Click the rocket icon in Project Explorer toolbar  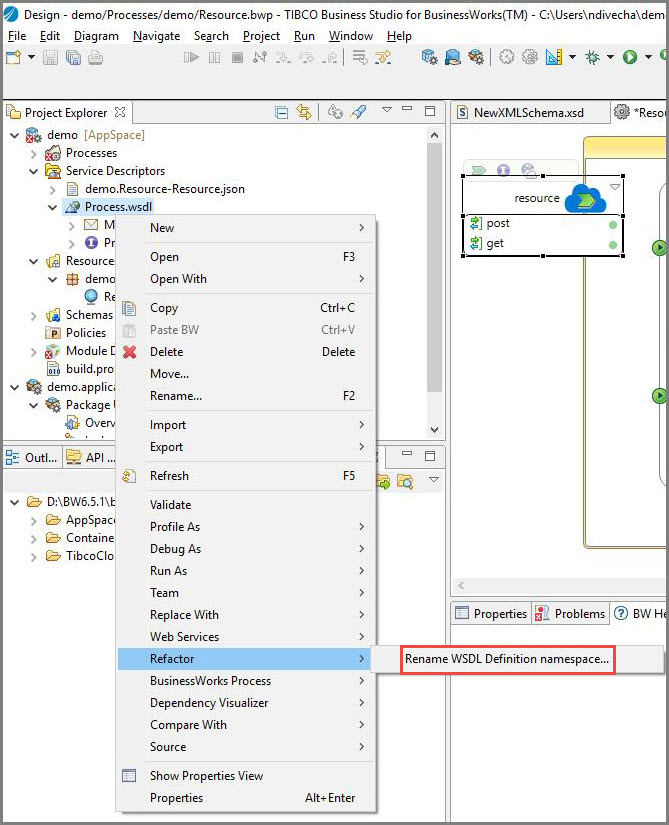[359, 112]
